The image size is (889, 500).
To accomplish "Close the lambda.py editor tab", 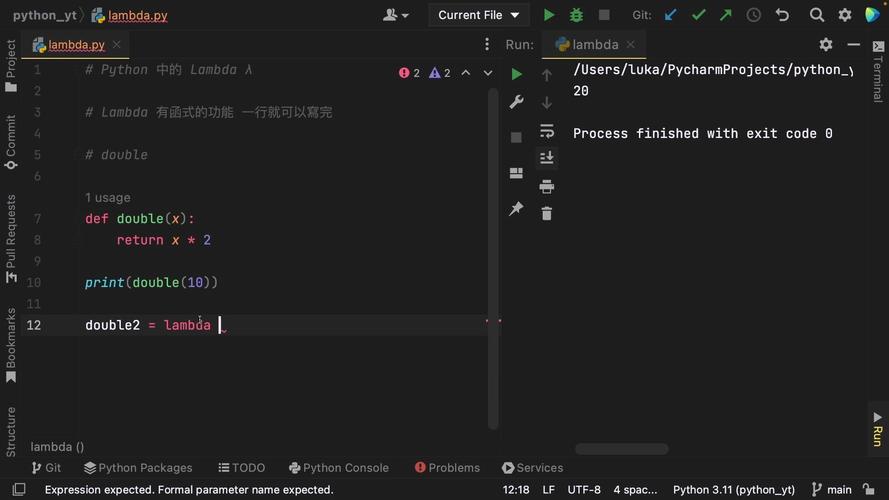I will click(x=116, y=44).
